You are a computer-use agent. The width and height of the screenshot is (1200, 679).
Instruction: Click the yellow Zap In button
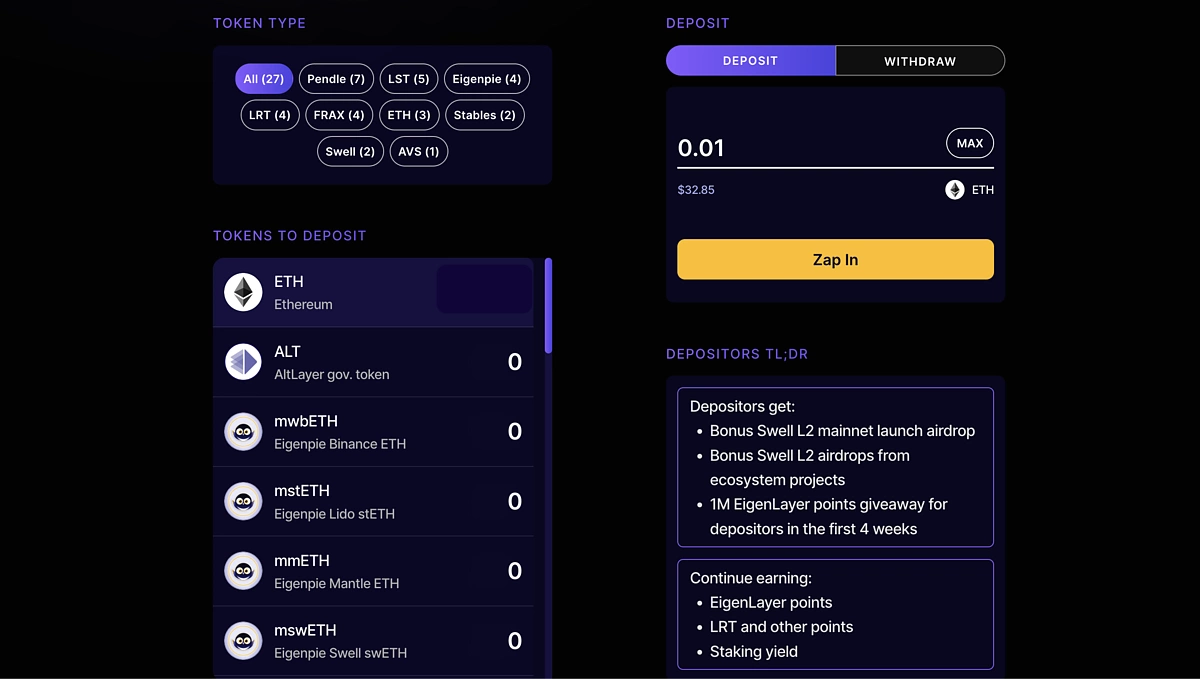point(835,259)
